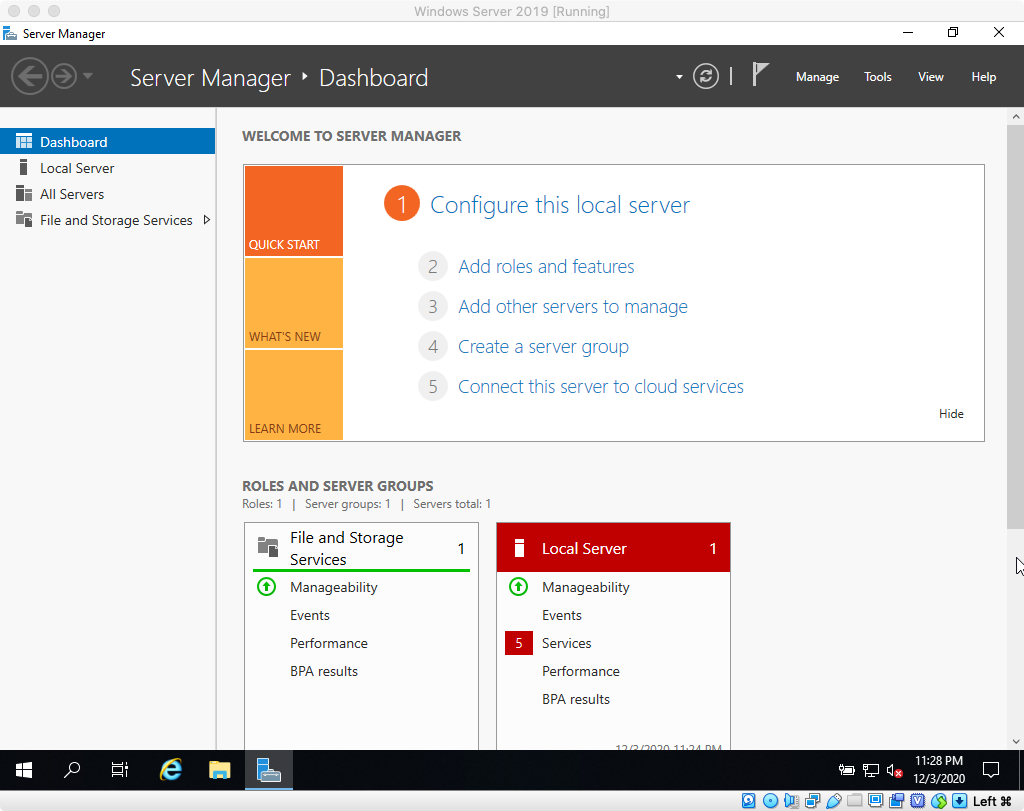Click the File and Storage Services sidebar icon
The height and width of the screenshot is (811, 1024).
point(24,219)
